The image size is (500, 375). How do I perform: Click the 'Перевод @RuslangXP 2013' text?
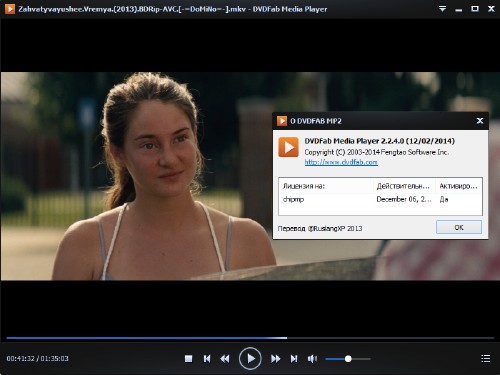point(320,228)
